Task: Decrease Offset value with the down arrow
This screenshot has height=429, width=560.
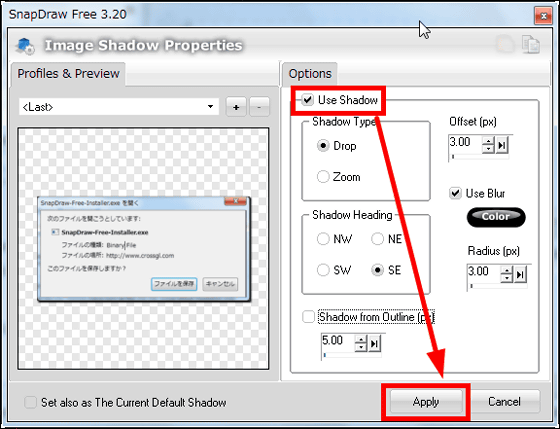Action: click(x=488, y=149)
